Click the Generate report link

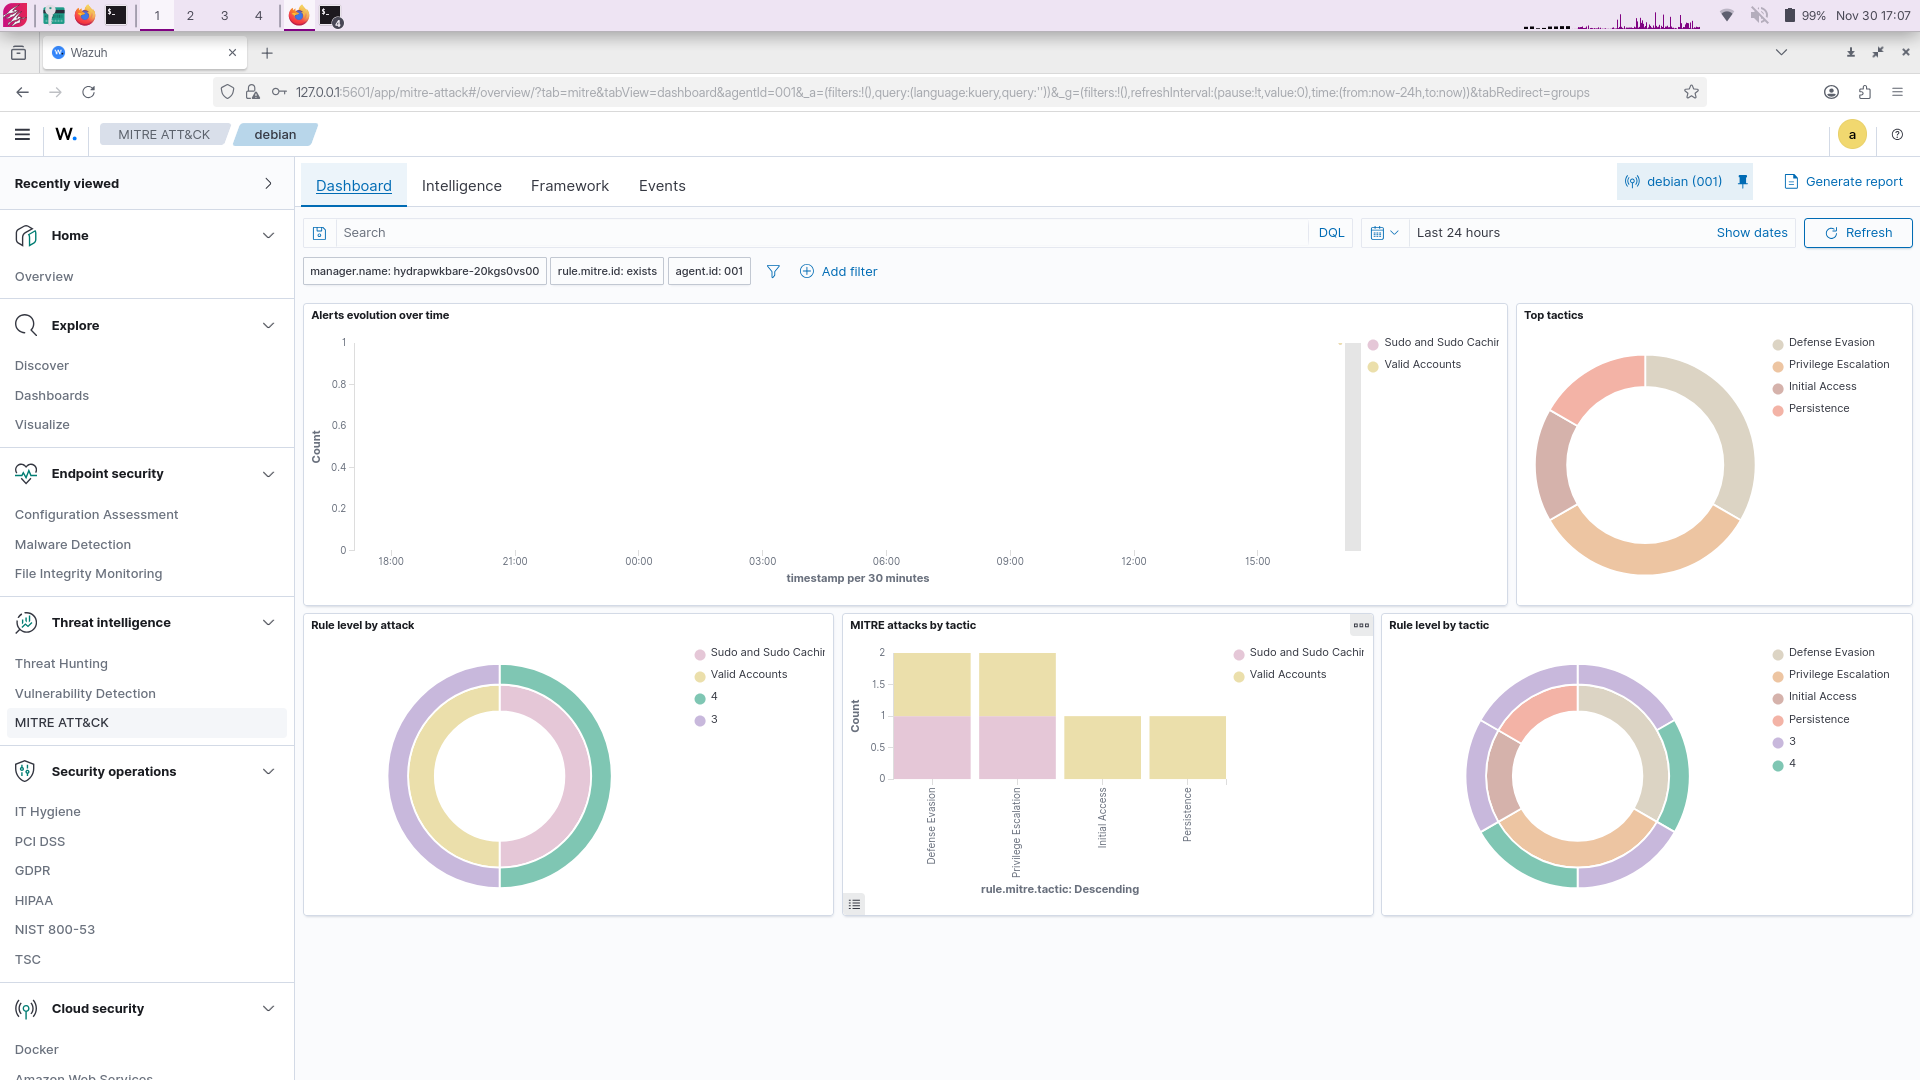tap(1844, 181)
